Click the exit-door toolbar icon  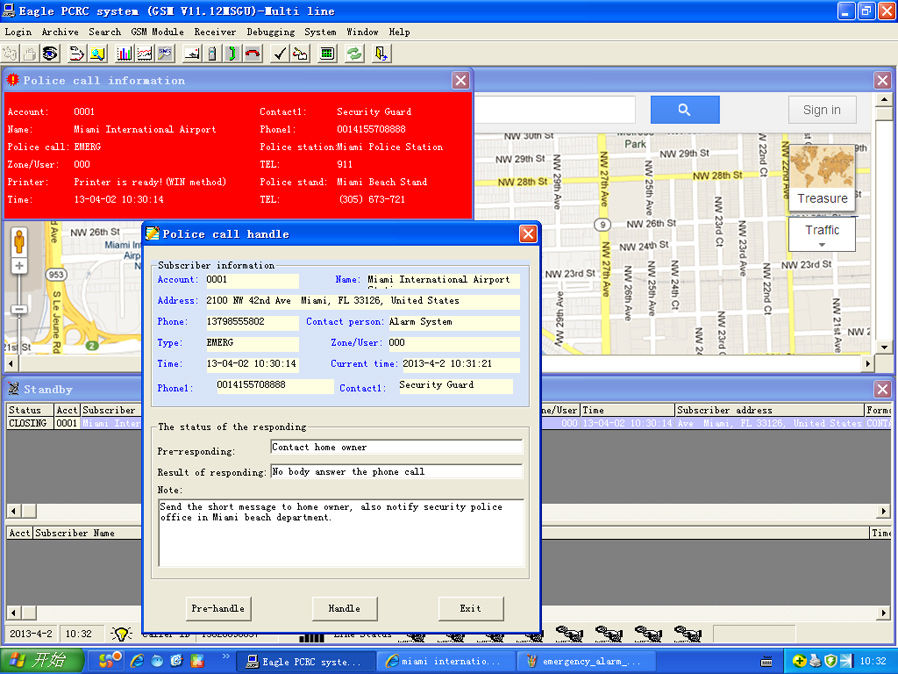[x=380, y=53]
